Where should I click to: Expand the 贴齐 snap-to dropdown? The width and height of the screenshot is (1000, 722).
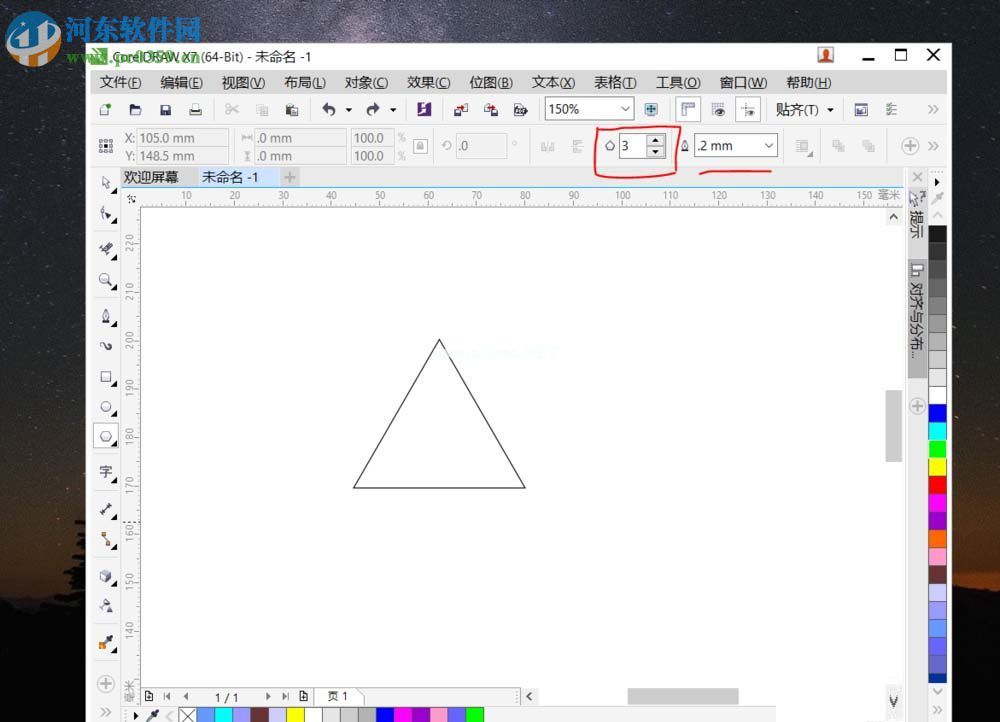(830, 110)
